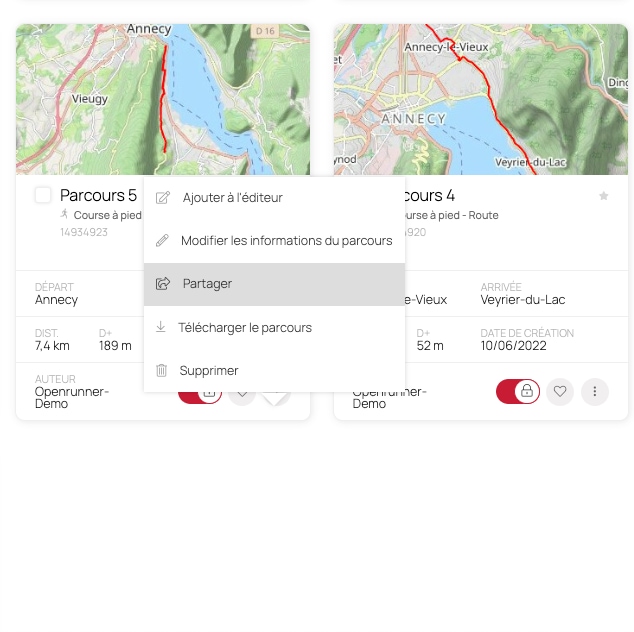
Task: Favorite Parcours 4 with the heart icon
Action: pyautogui.click(x=560, y=391)
